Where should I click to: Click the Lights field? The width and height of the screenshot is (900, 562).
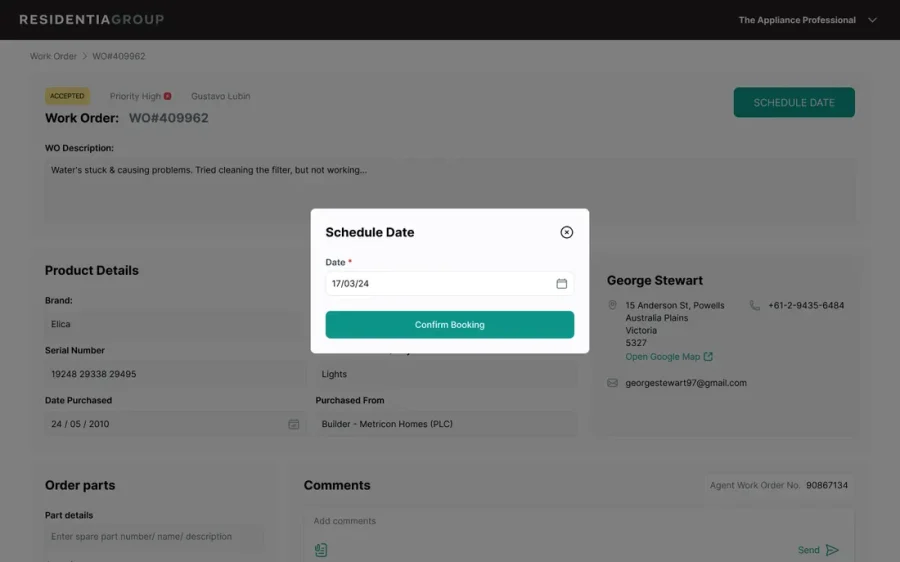(x=446, y=374)
